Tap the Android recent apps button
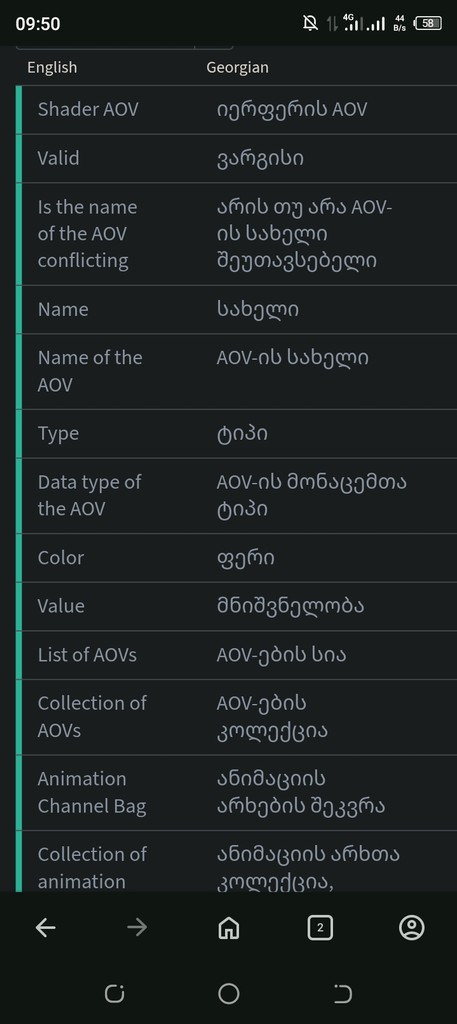 (x=114, y=994)
